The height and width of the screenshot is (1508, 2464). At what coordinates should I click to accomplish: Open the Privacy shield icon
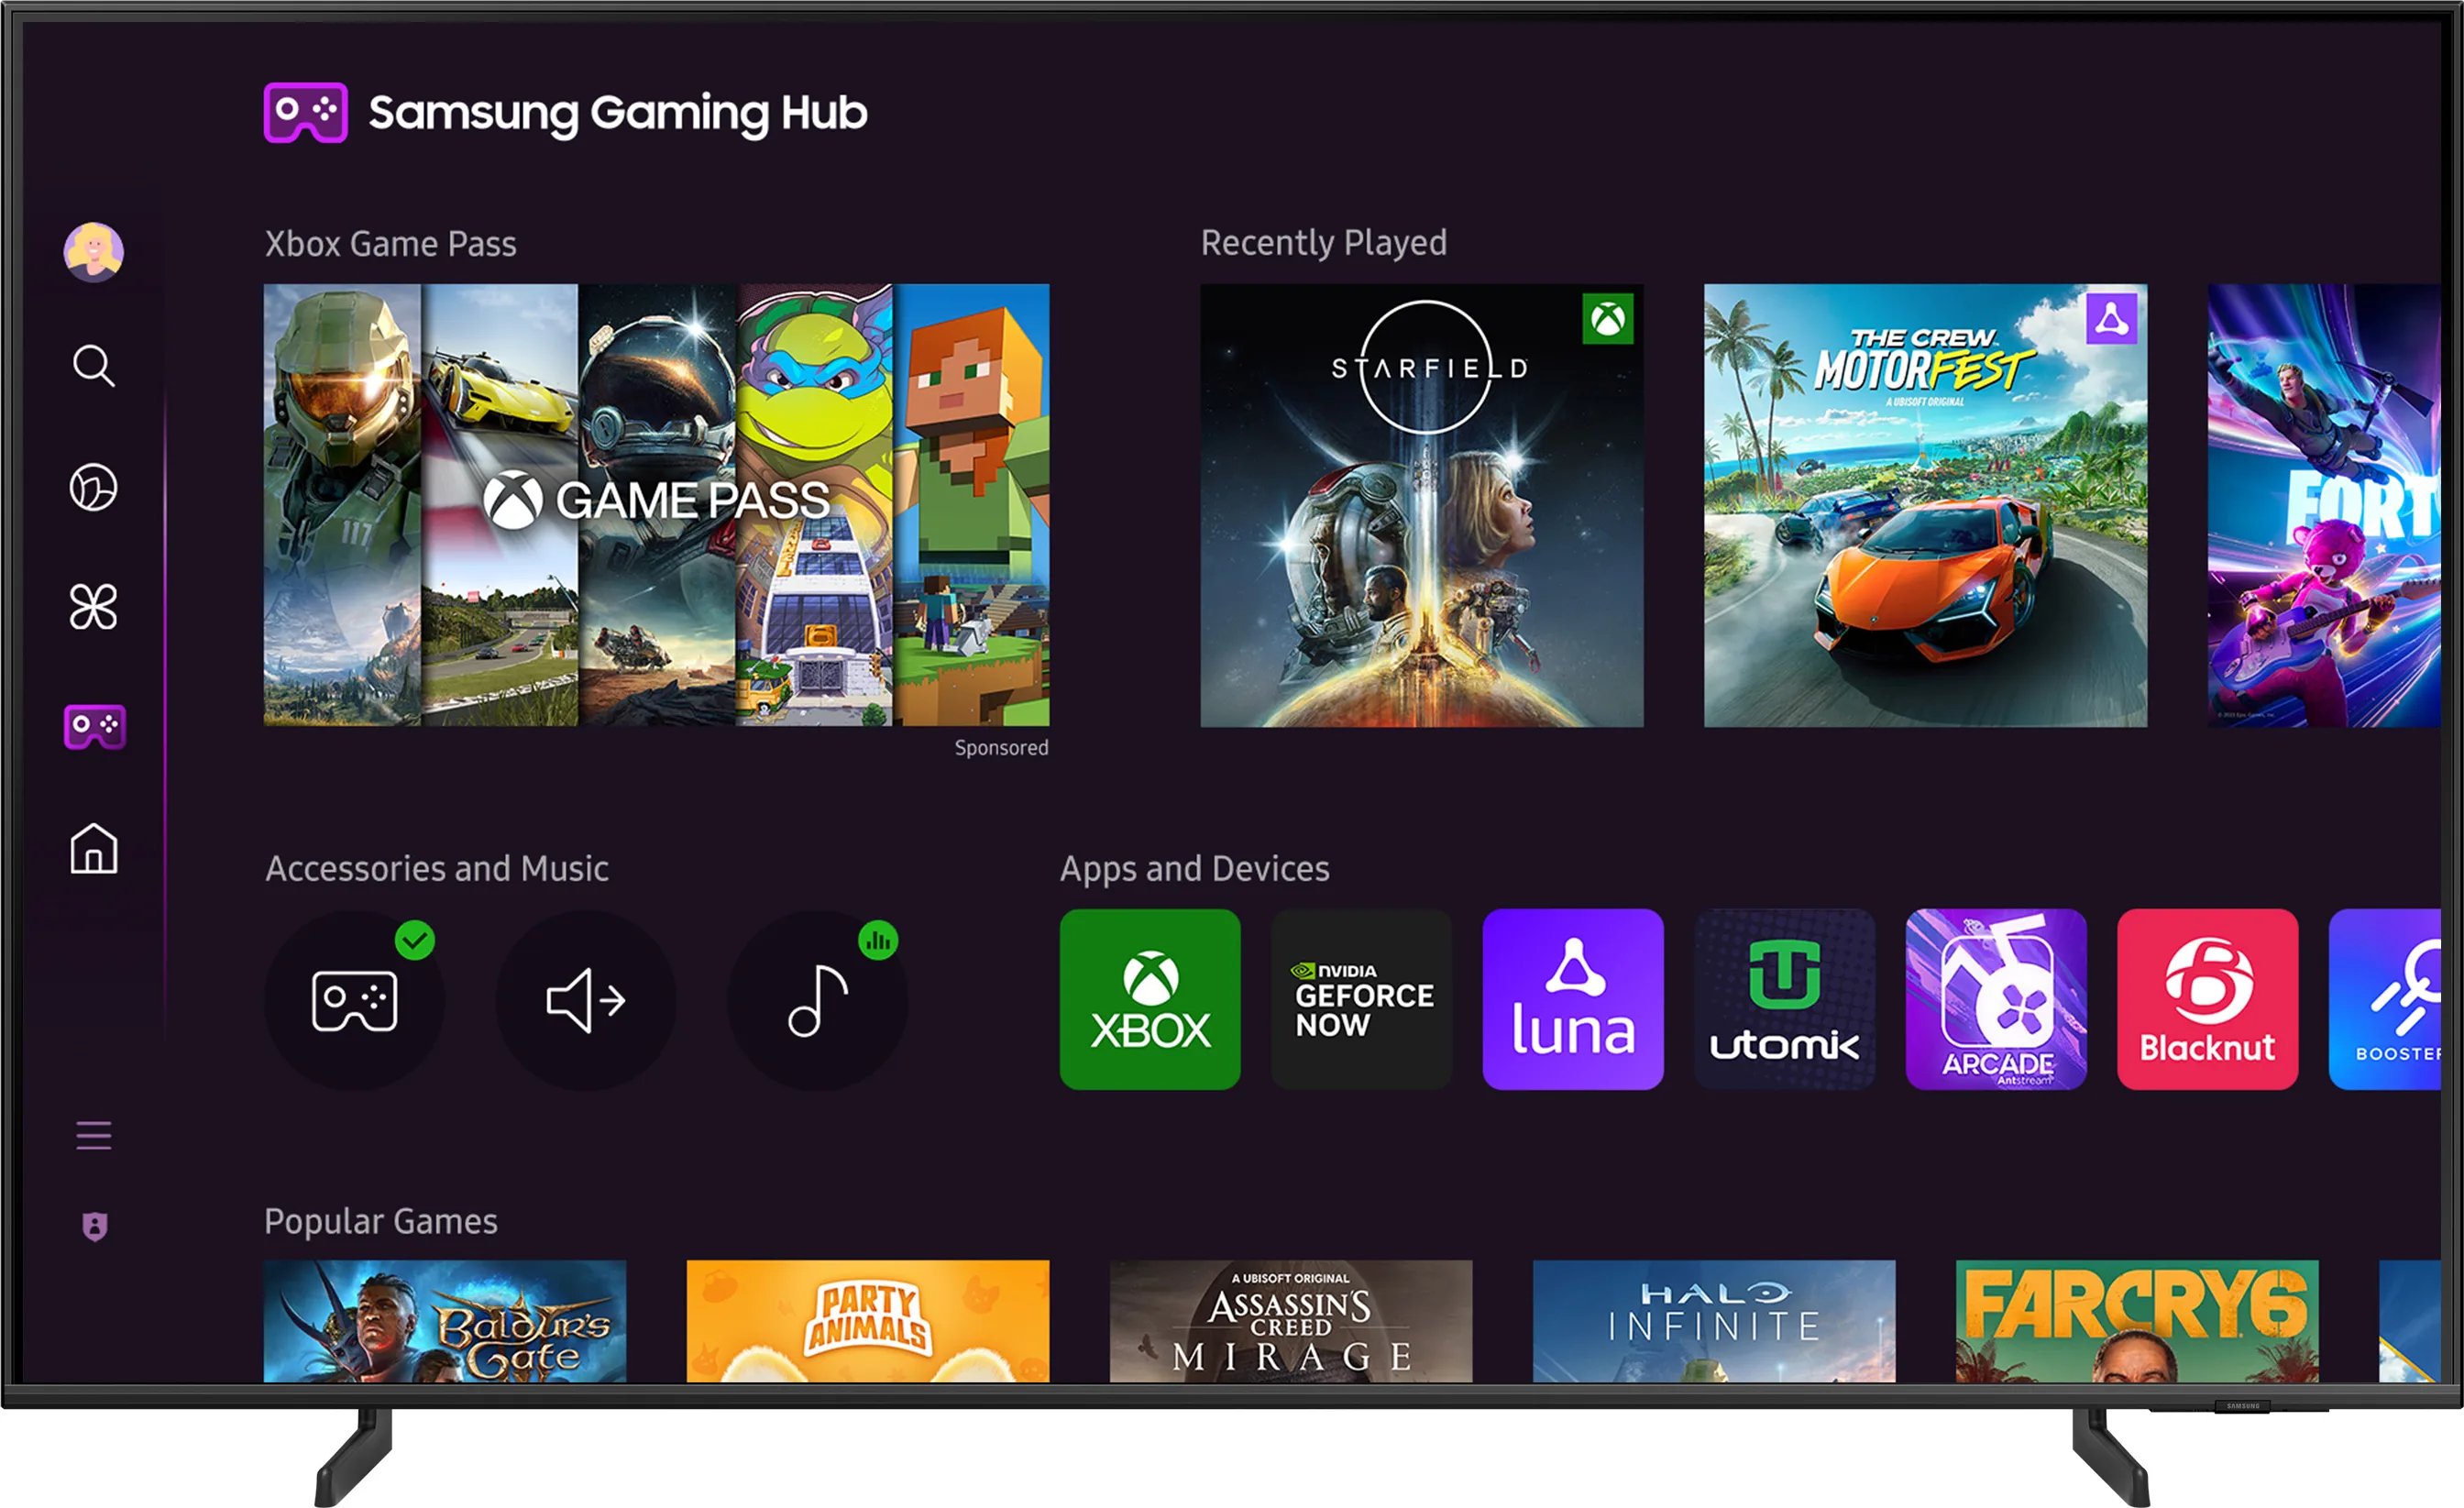[x=95, y=1227]
